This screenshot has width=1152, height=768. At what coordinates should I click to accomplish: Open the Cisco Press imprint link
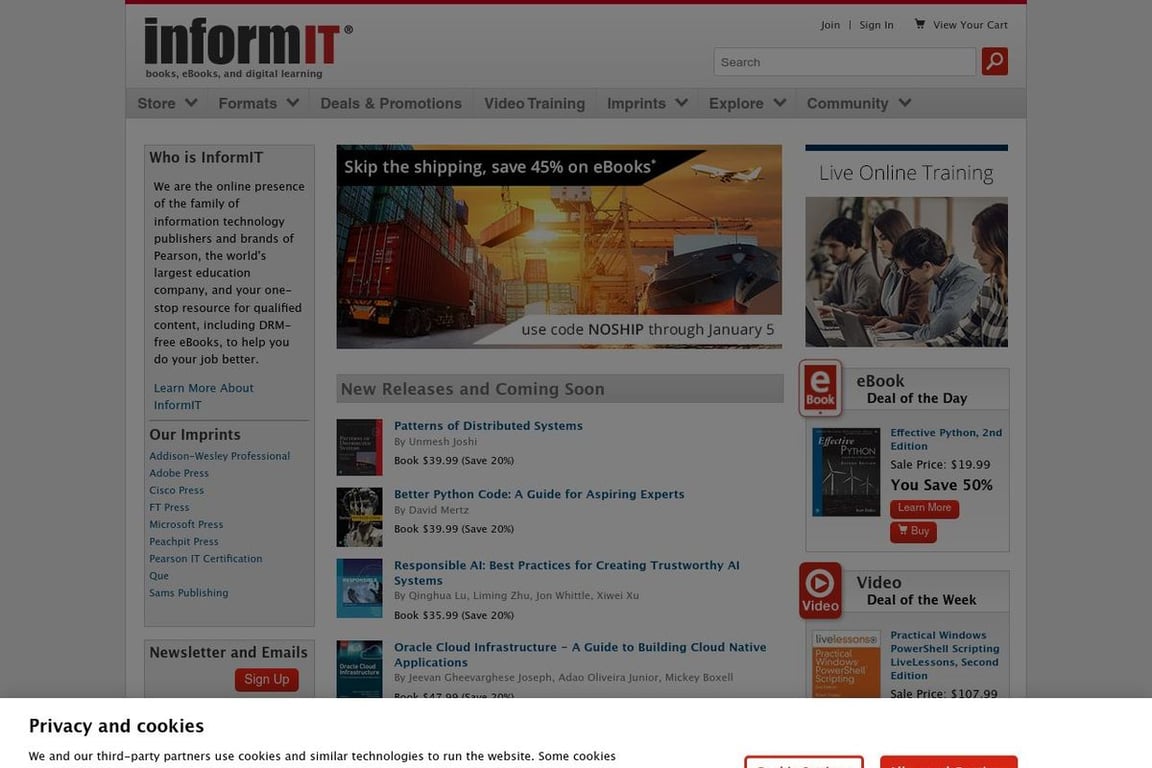click(176, 490)
